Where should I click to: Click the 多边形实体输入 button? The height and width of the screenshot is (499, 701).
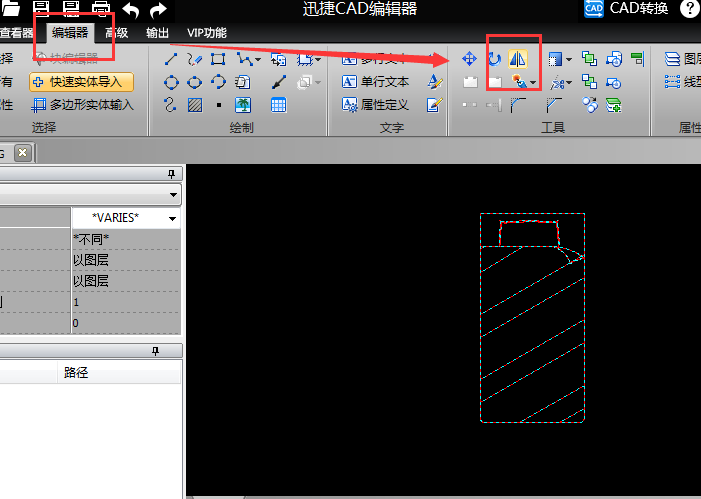tap(82, 105)
